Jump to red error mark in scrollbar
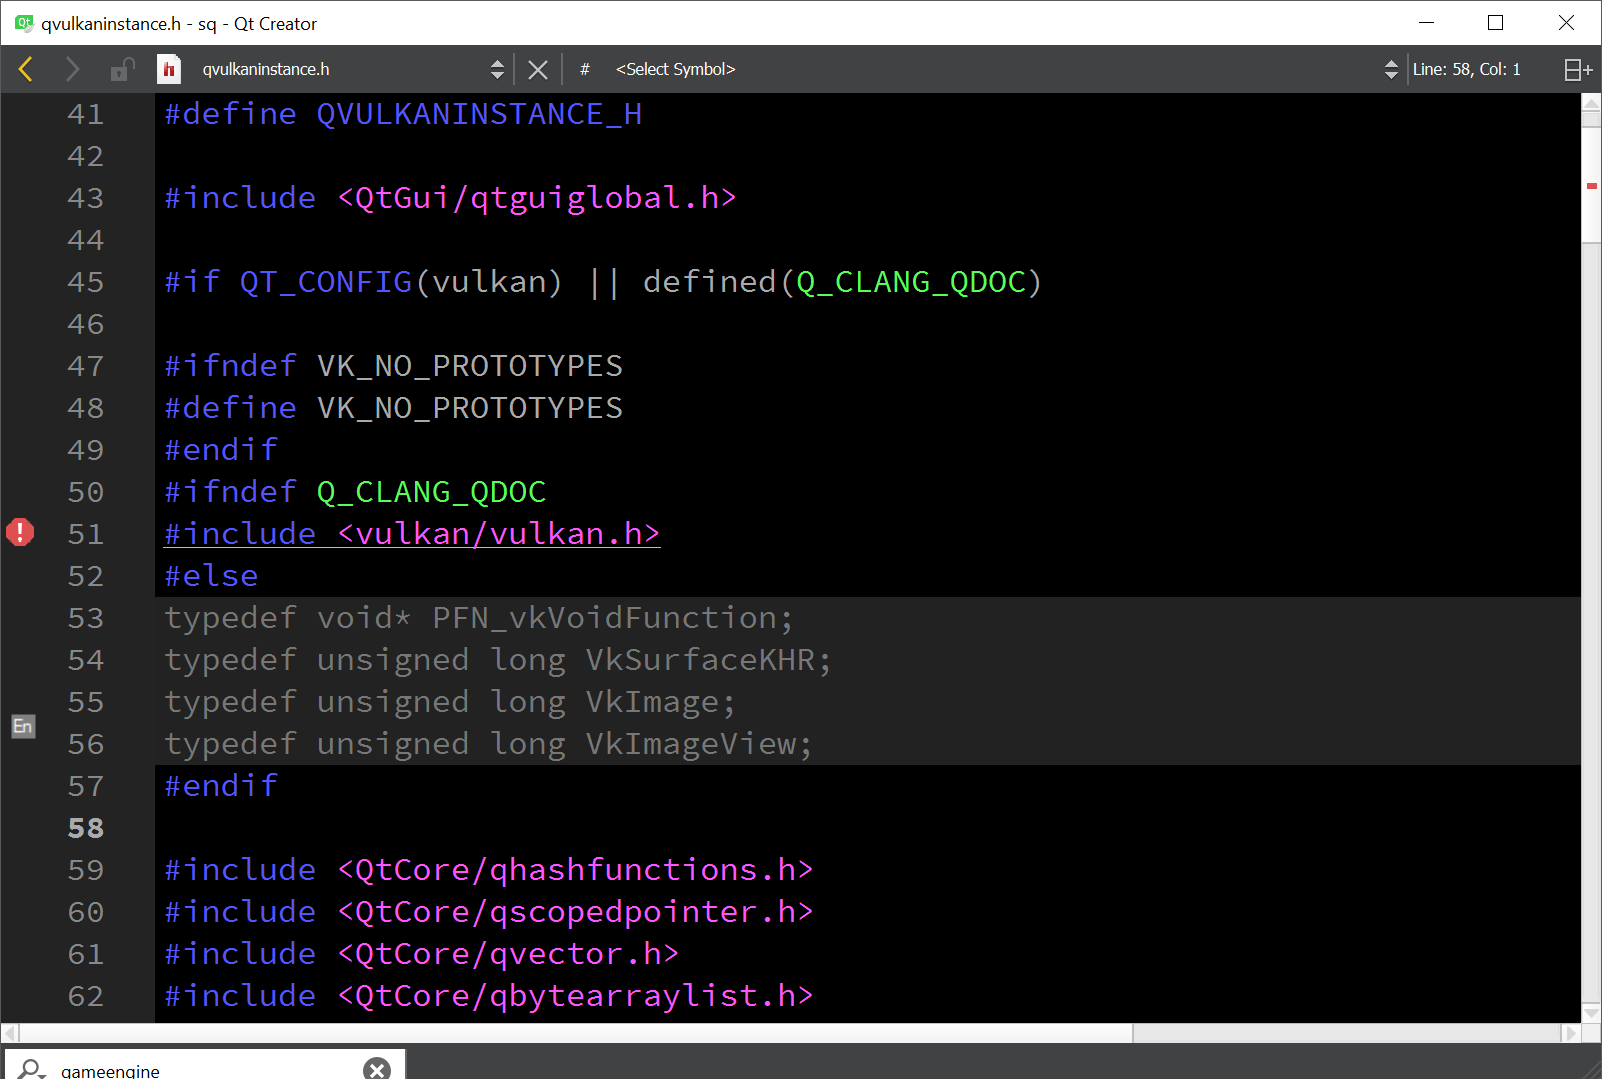The image size is (1602, 1079). click(1591, 186)
